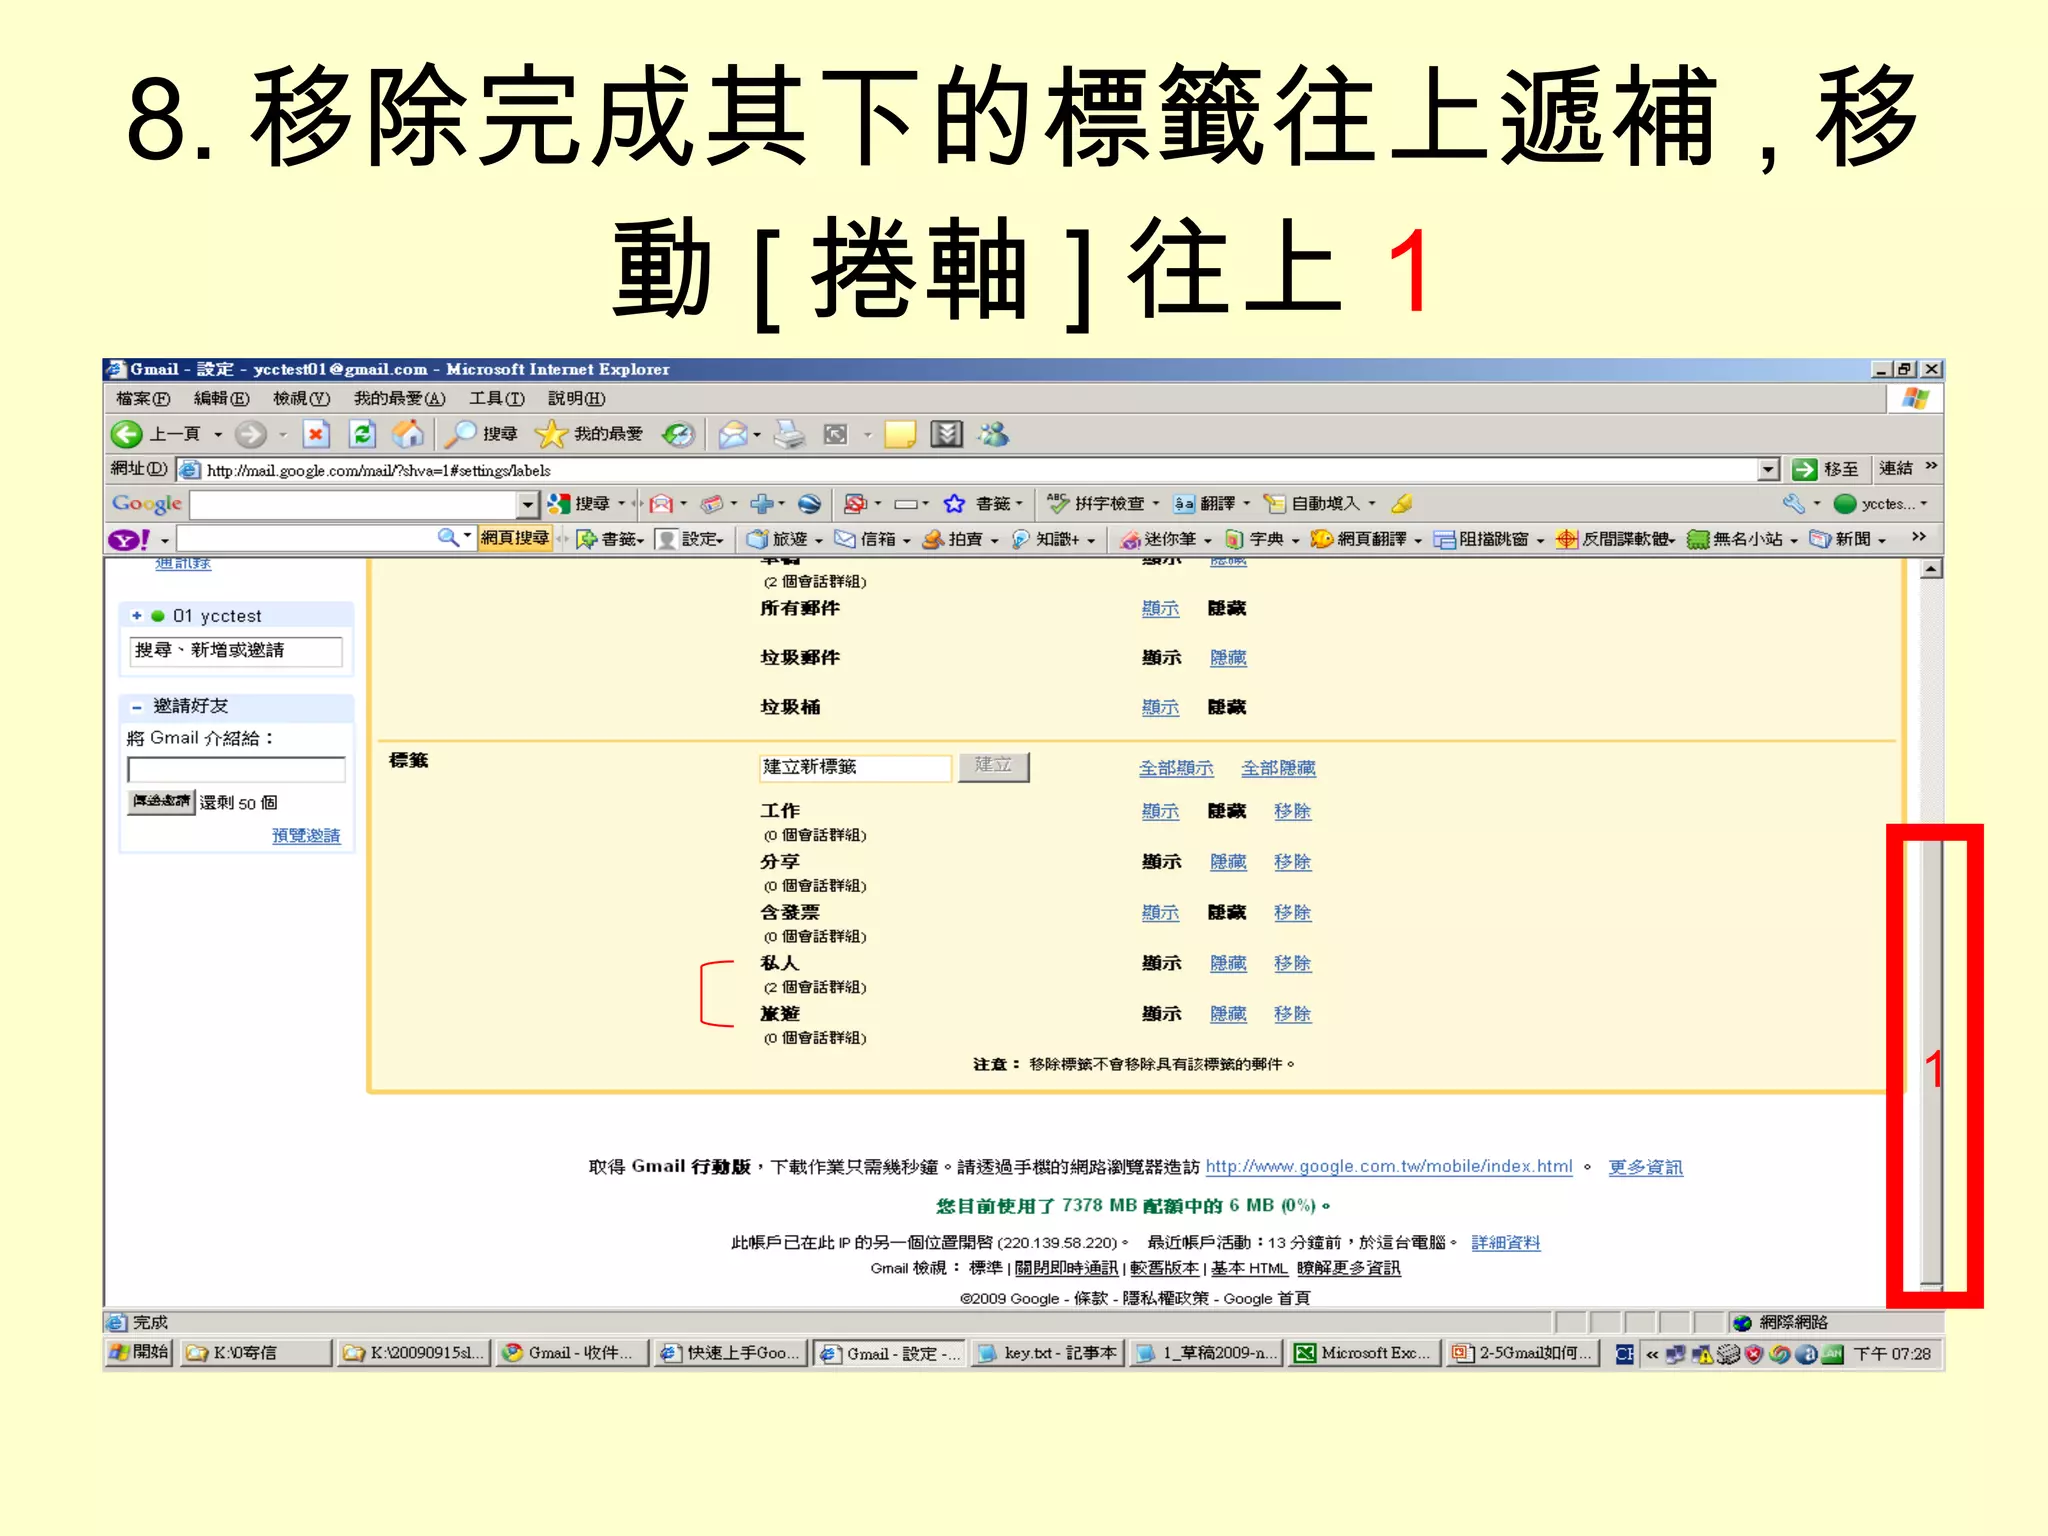This screenshot has width=2048, height=1536.
Task: Click the Google toolbar blue plus icon
Action: point(762,504)
